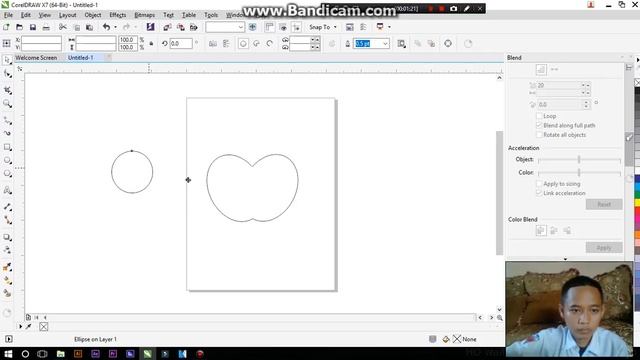The width and height of the screenshot is (640, 360).
Task: Adjust the Object acceleration slider
Action: coord(579,160)
